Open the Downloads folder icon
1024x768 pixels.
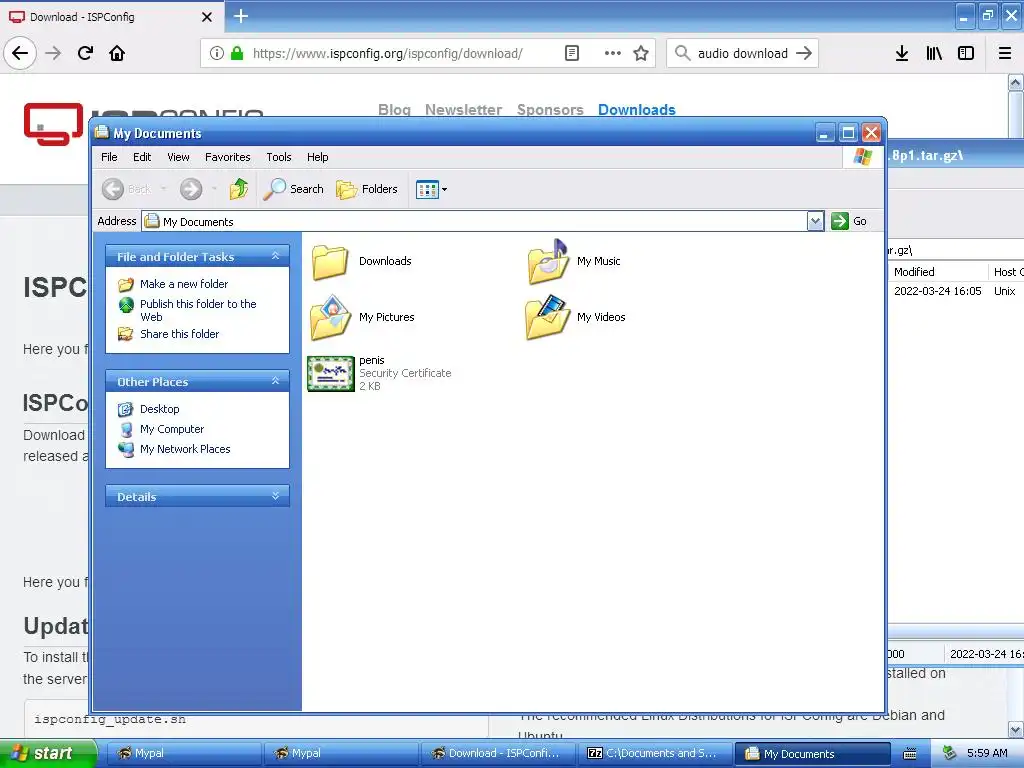[x=330, y=261]
